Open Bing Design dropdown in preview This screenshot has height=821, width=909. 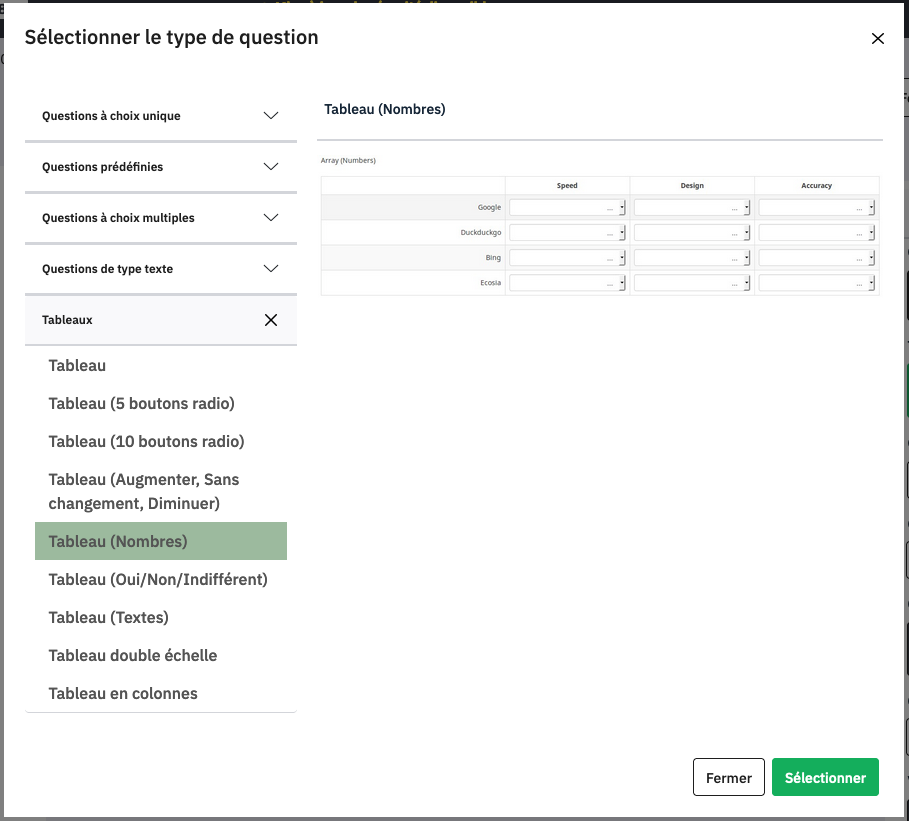click(692, 258)
